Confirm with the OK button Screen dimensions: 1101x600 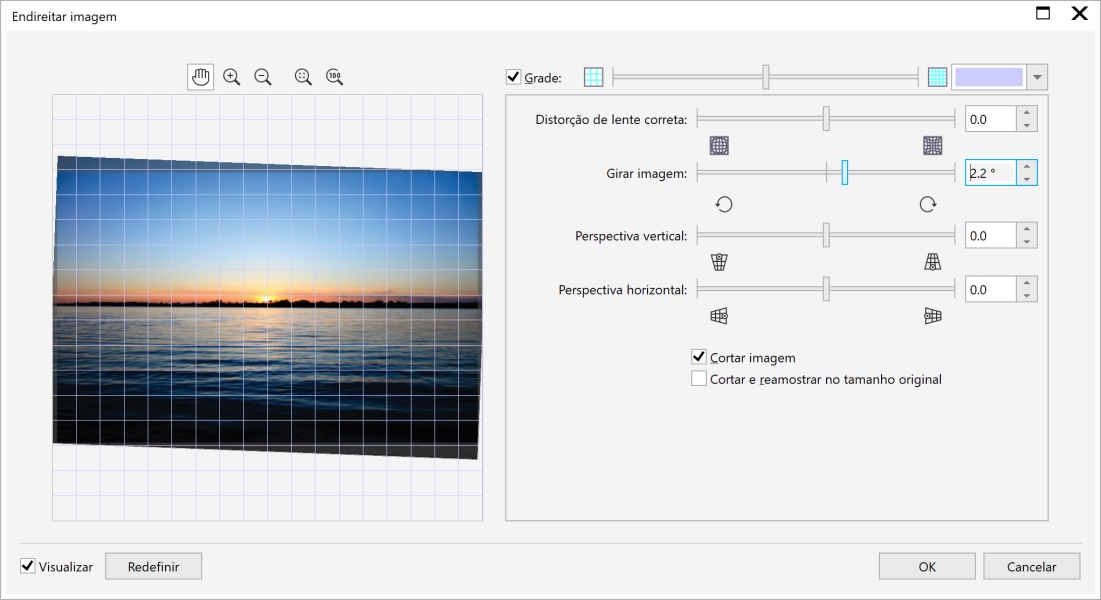click(x=927, y=566)
